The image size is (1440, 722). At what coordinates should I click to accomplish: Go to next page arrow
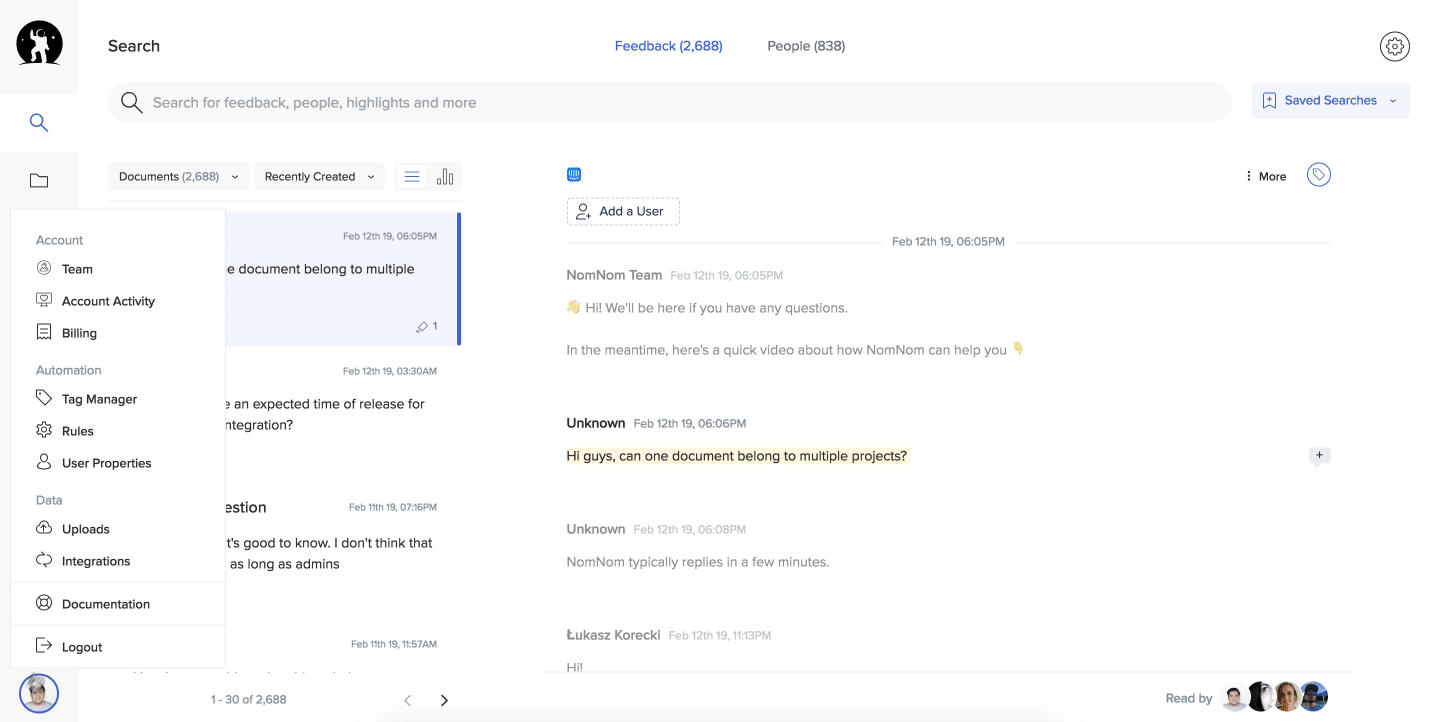pos(444,700)
